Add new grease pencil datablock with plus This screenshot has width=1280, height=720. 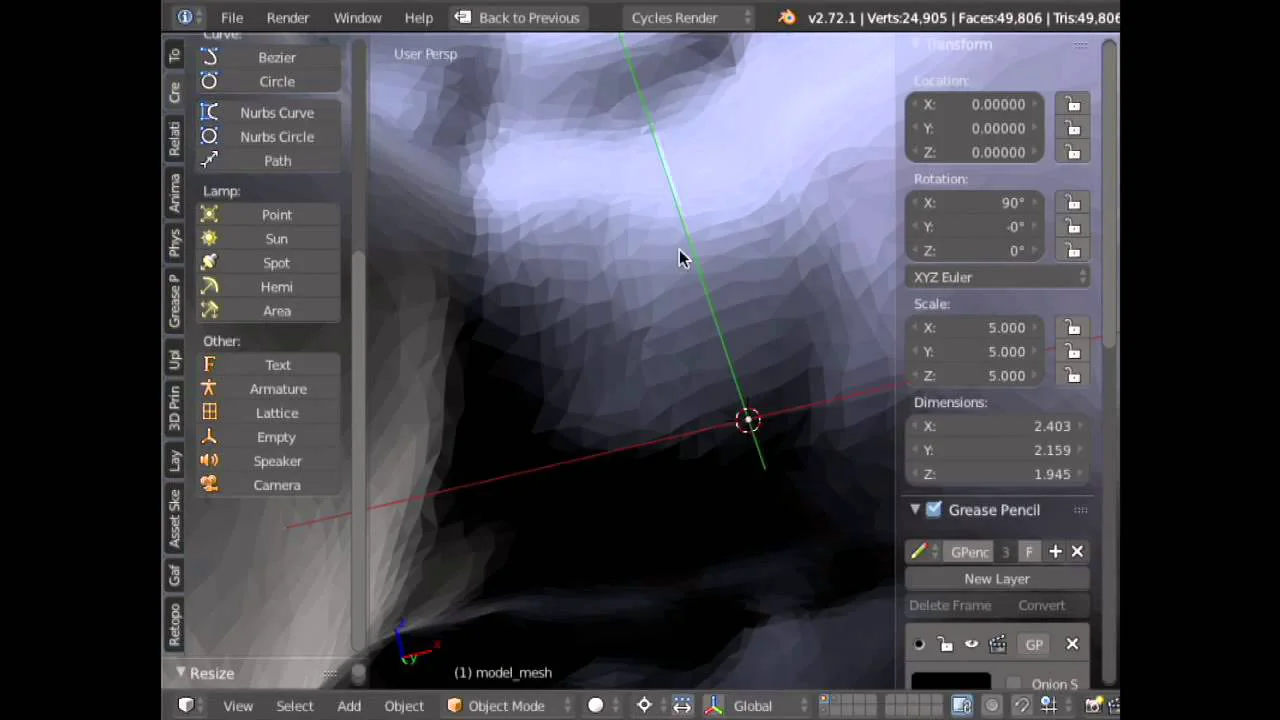(x=1055, y=552)
